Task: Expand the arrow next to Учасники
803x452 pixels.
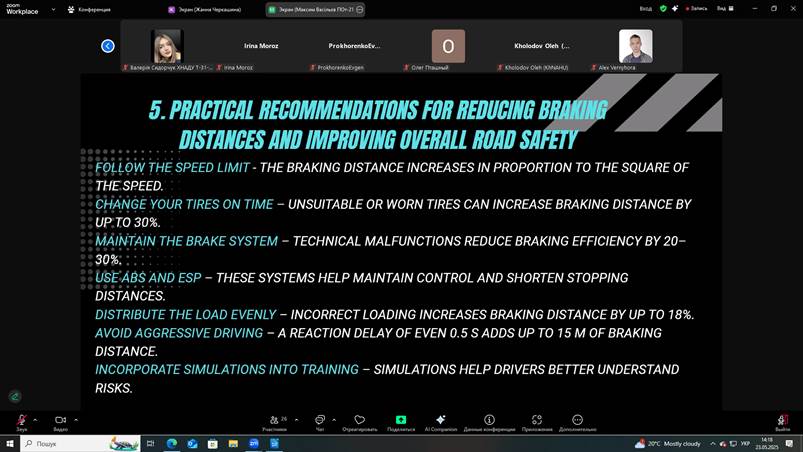Action: tap(297, 419)
